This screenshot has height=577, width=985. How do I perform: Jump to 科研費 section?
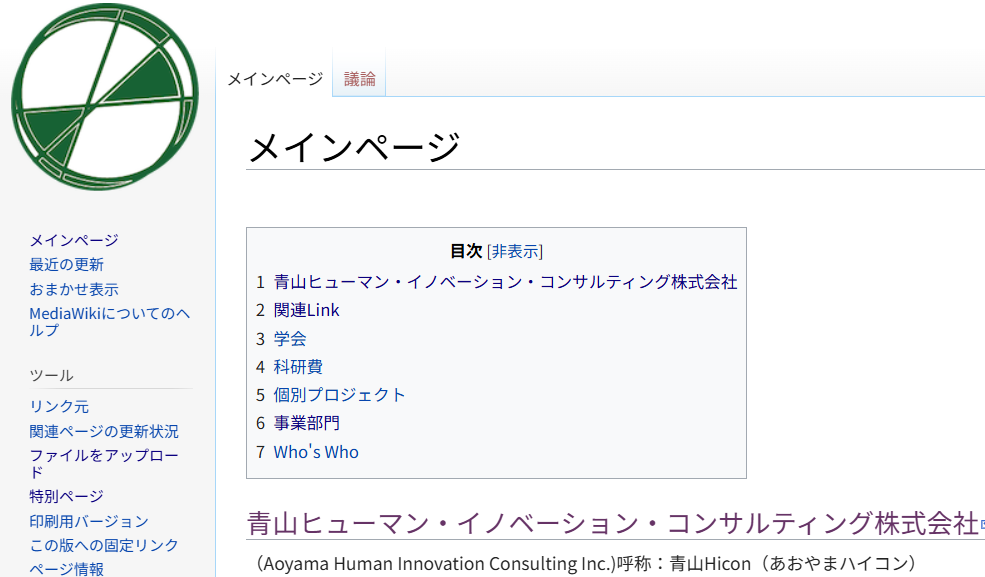(x=298, y=367)
